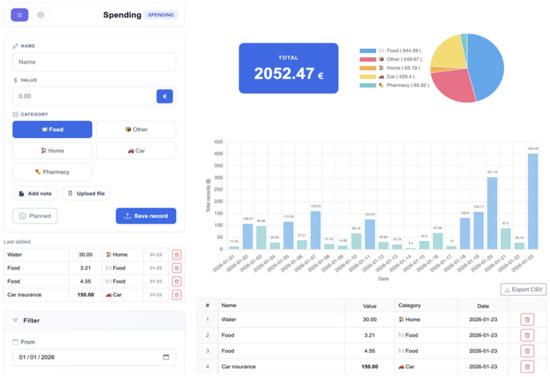Select the Other category
The height and width of the screenshot is (377, 550).
click(136, 129)
